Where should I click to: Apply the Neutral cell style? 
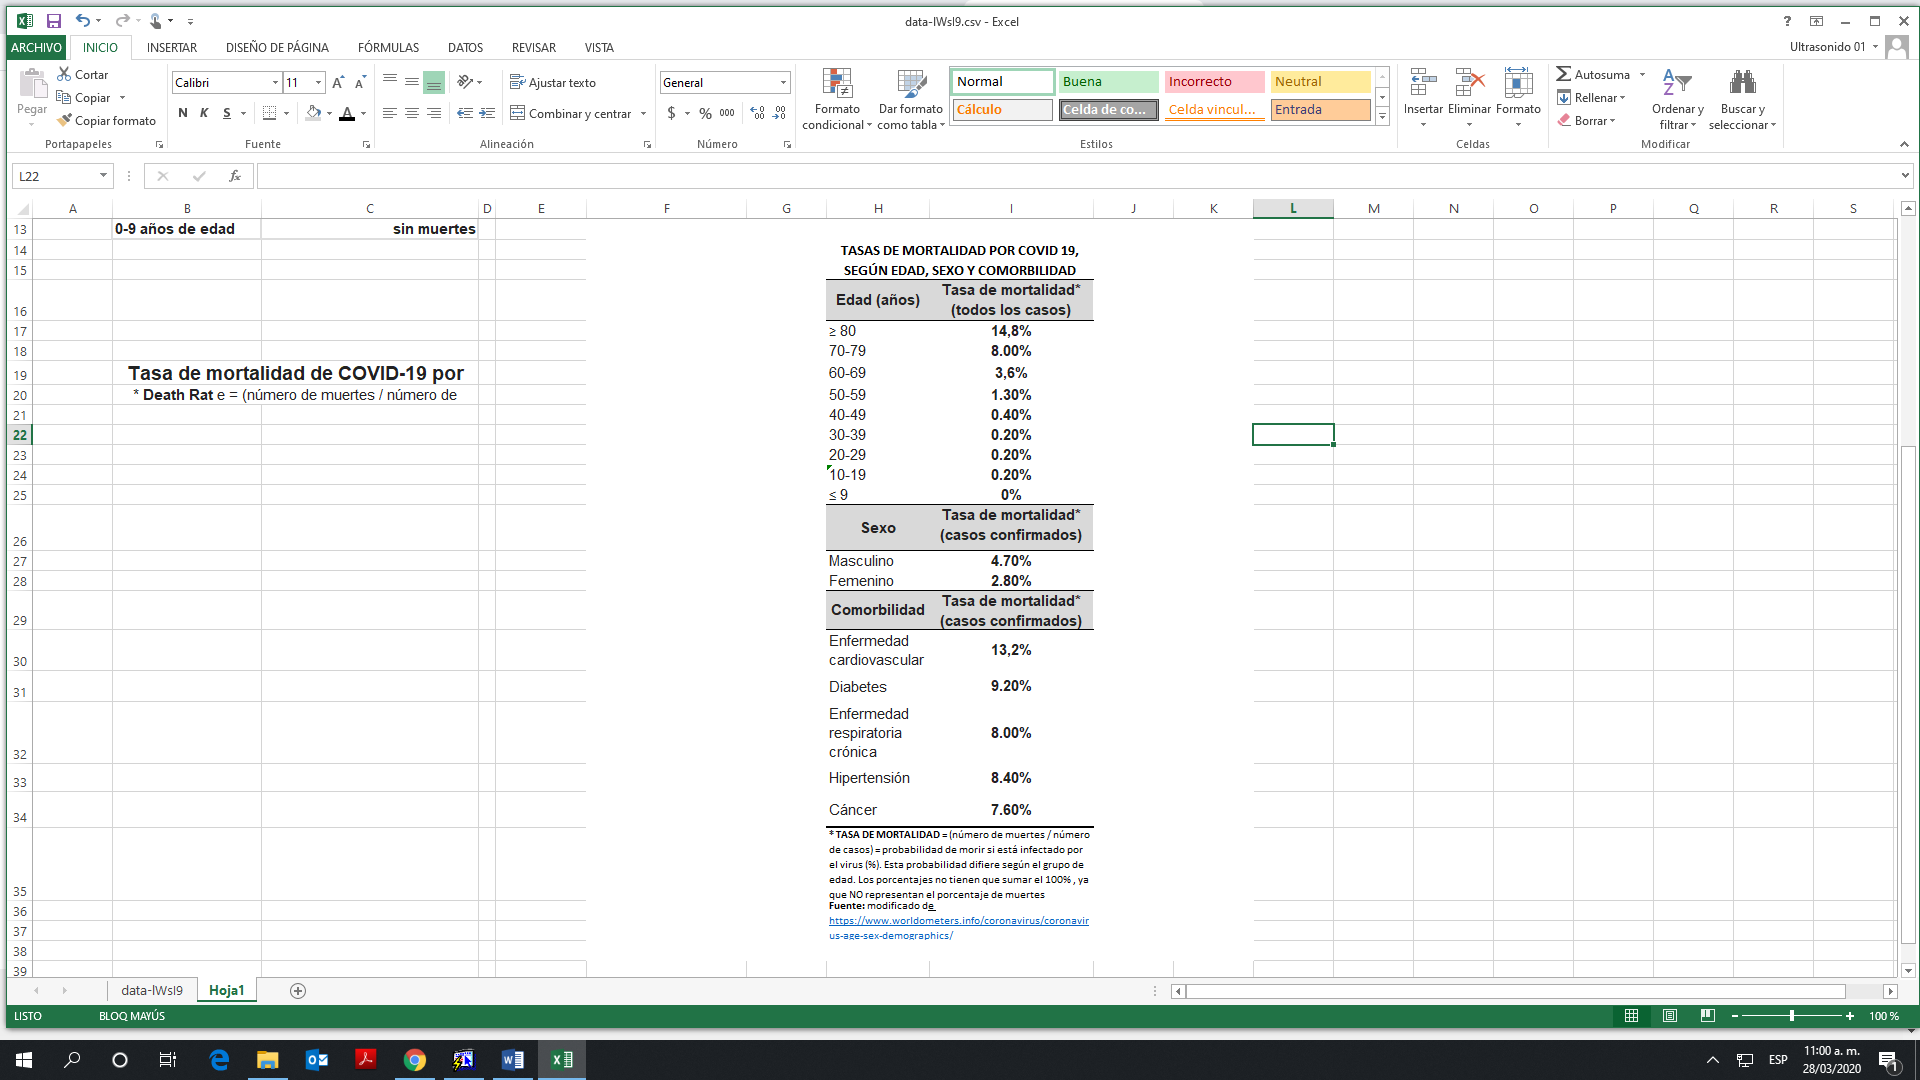(x=1320, y=82)
